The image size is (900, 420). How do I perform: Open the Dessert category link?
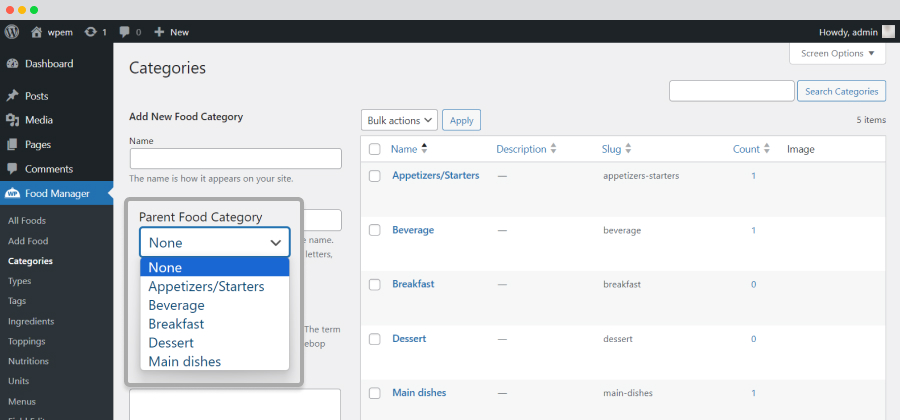[409, 339]
